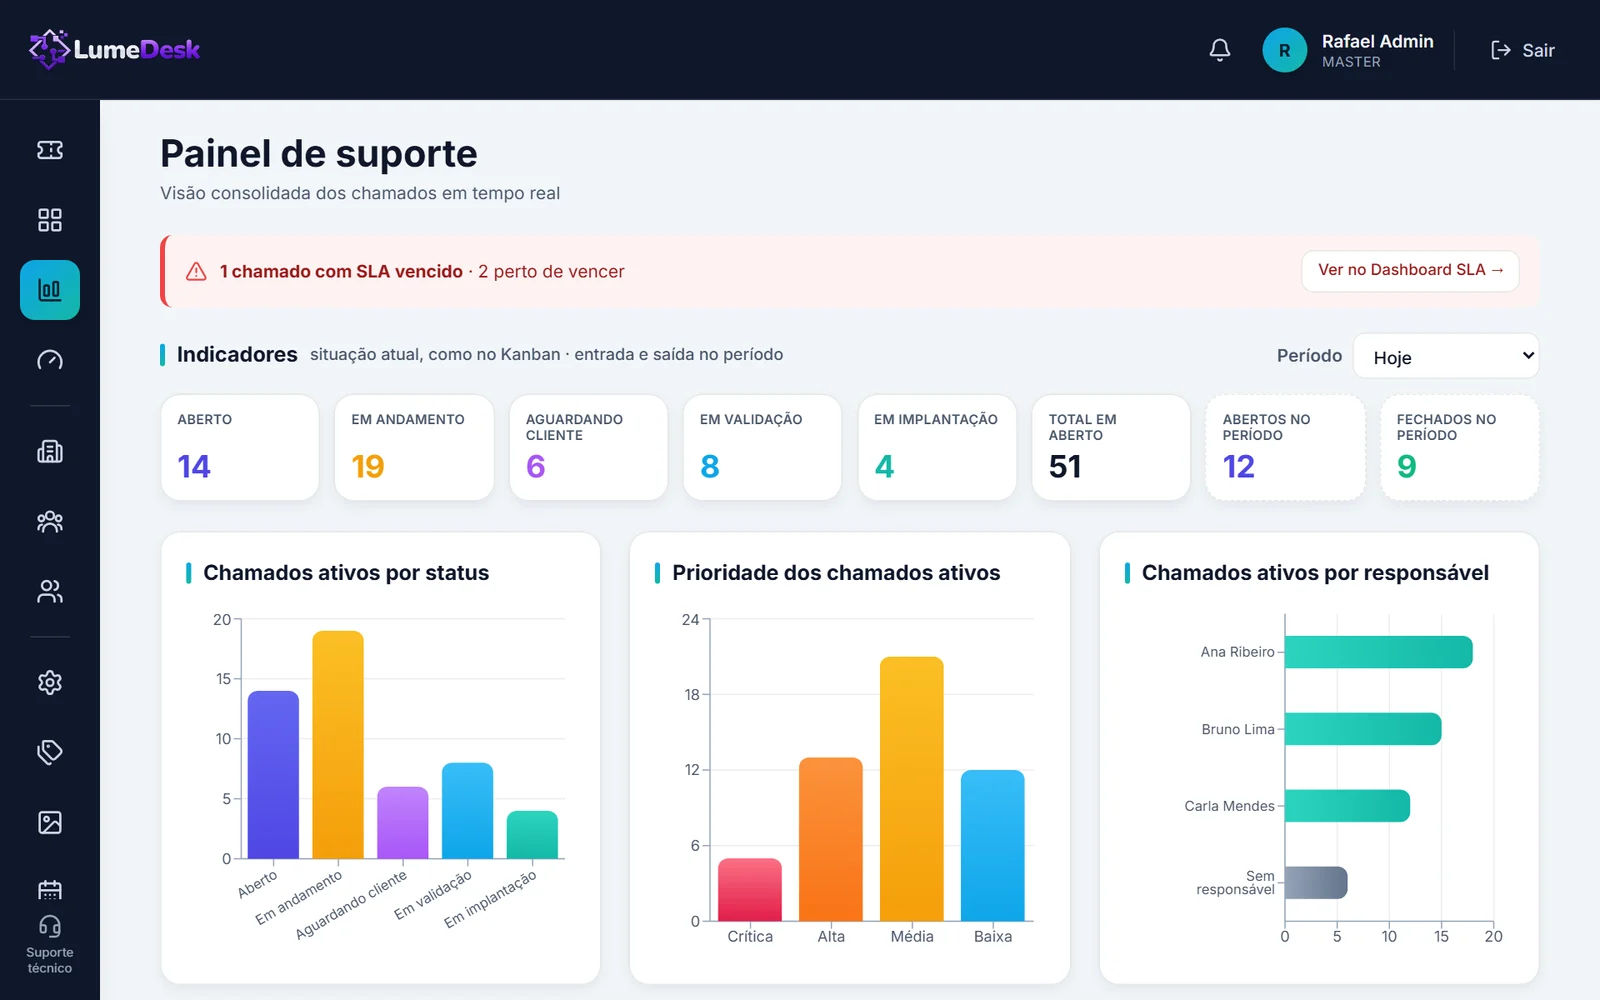1600x1000 pixels.
Task: Open Ver no Dashboard SLA link
Action: [1410, 270]
